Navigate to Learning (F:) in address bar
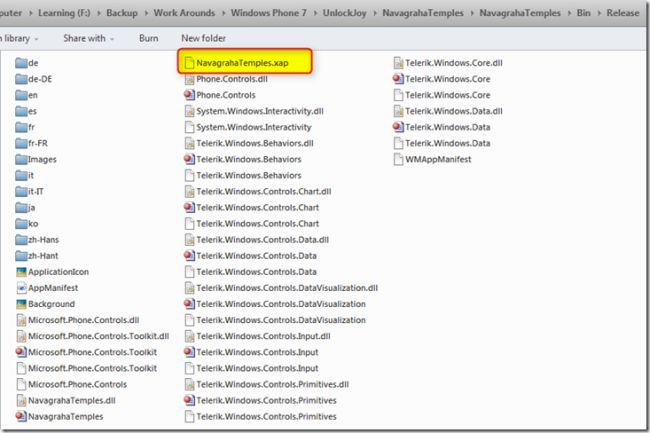Image resolution: width=650 pixels, height=433 pixels. 64,13
